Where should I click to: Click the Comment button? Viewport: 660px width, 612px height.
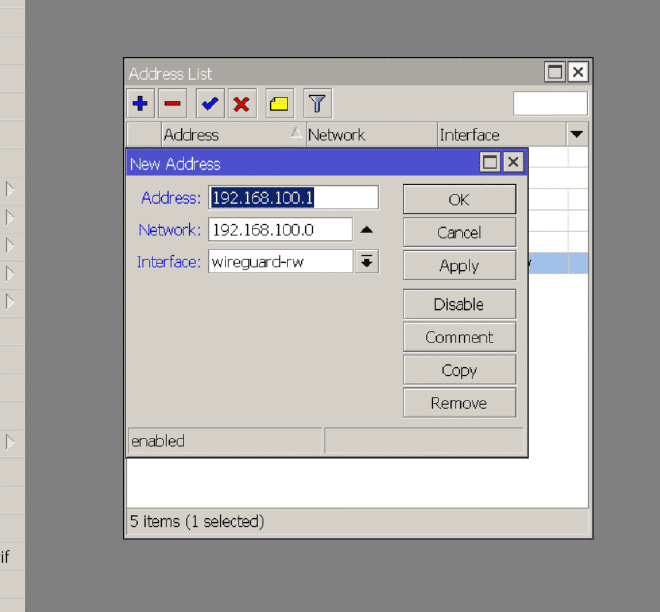click(459, 337)
